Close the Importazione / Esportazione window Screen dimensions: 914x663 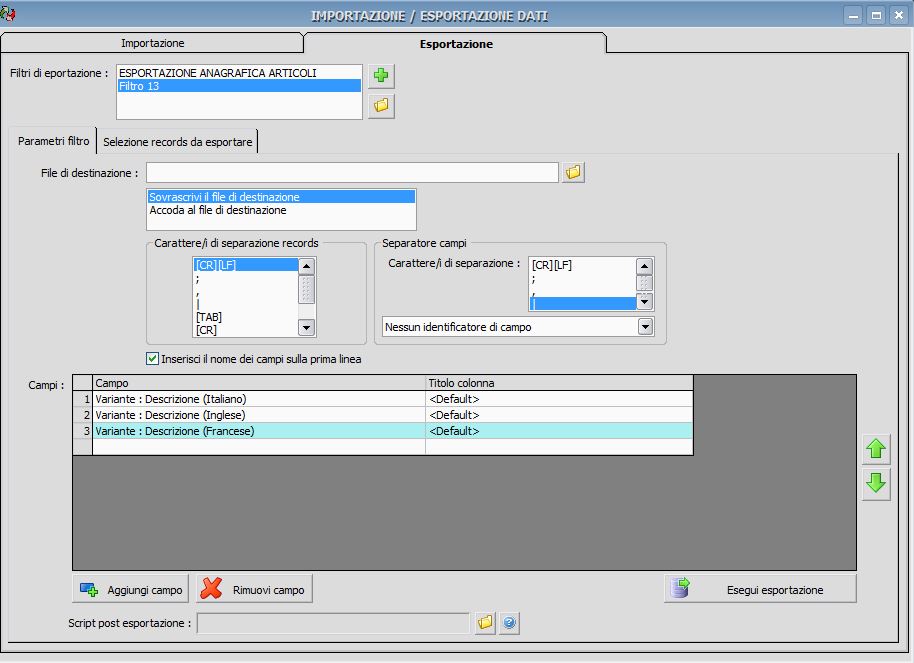click(899, 15)
